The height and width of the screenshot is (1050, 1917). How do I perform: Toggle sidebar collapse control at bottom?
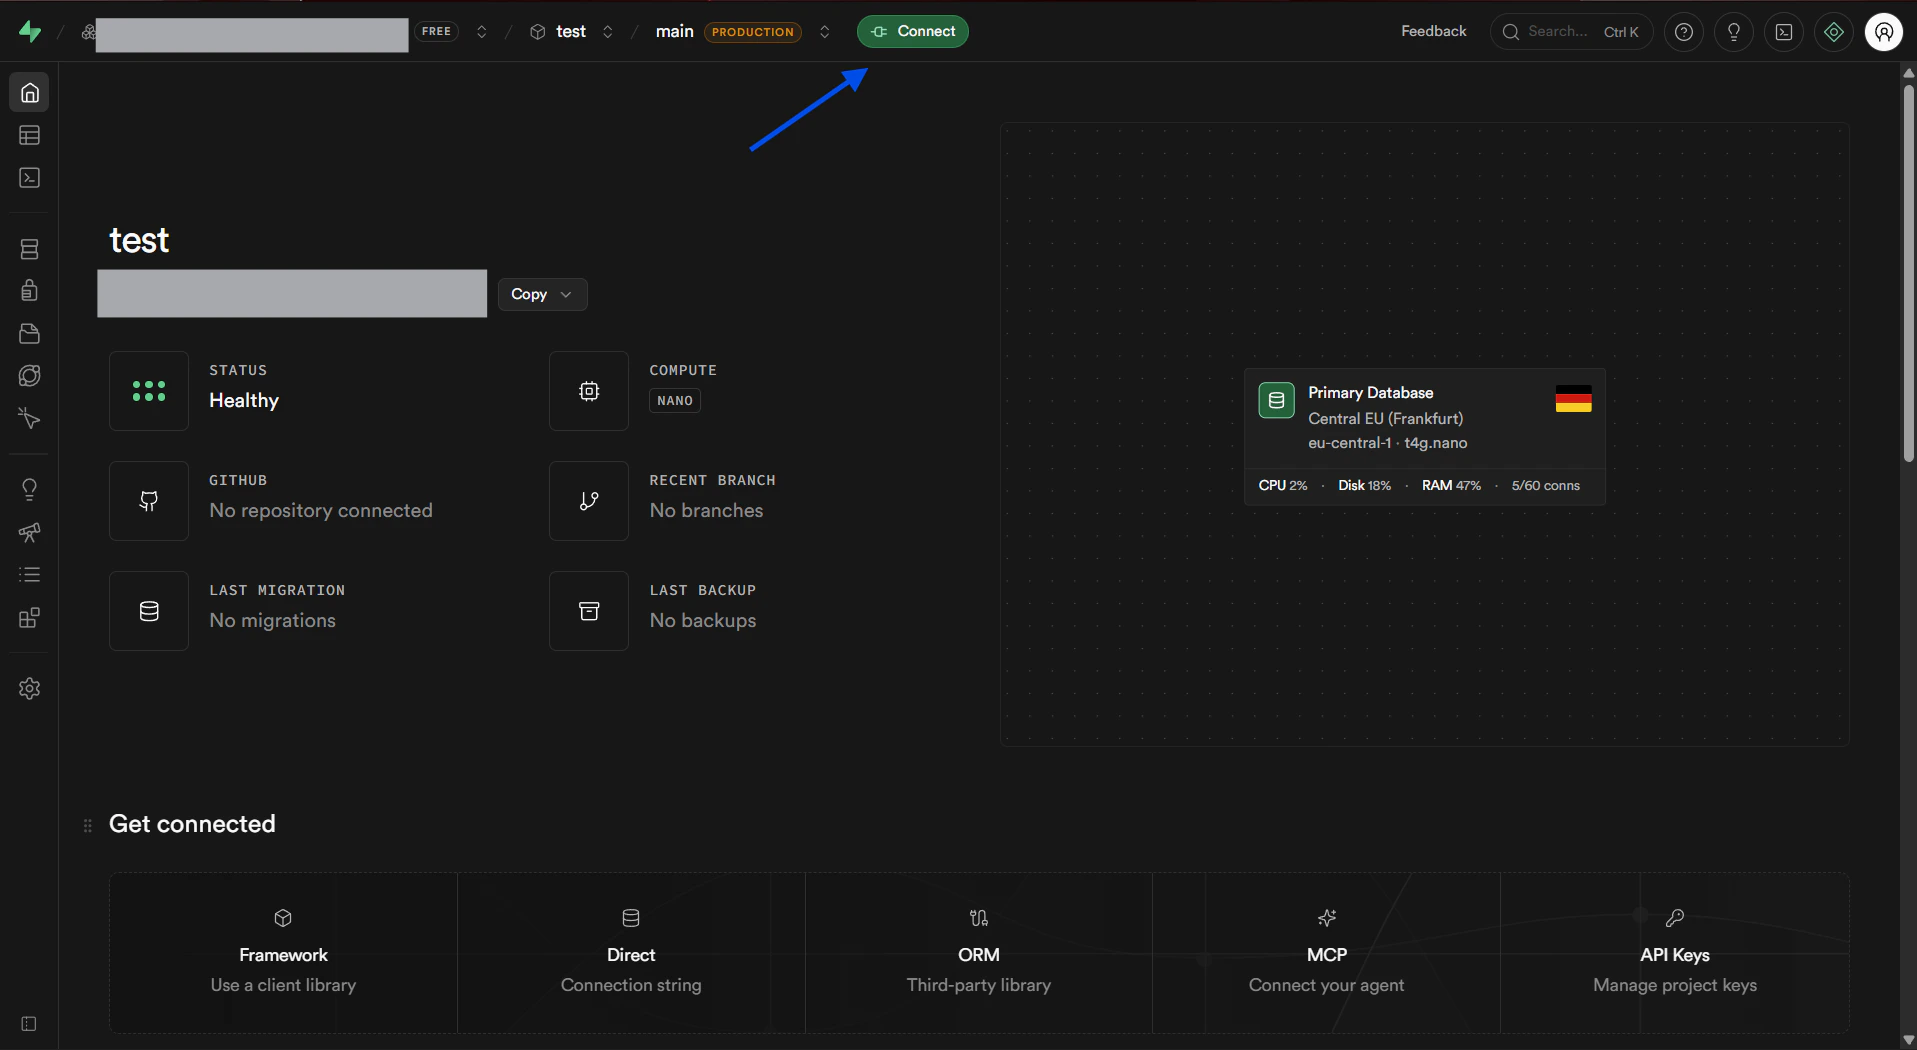click(29, 1024)
